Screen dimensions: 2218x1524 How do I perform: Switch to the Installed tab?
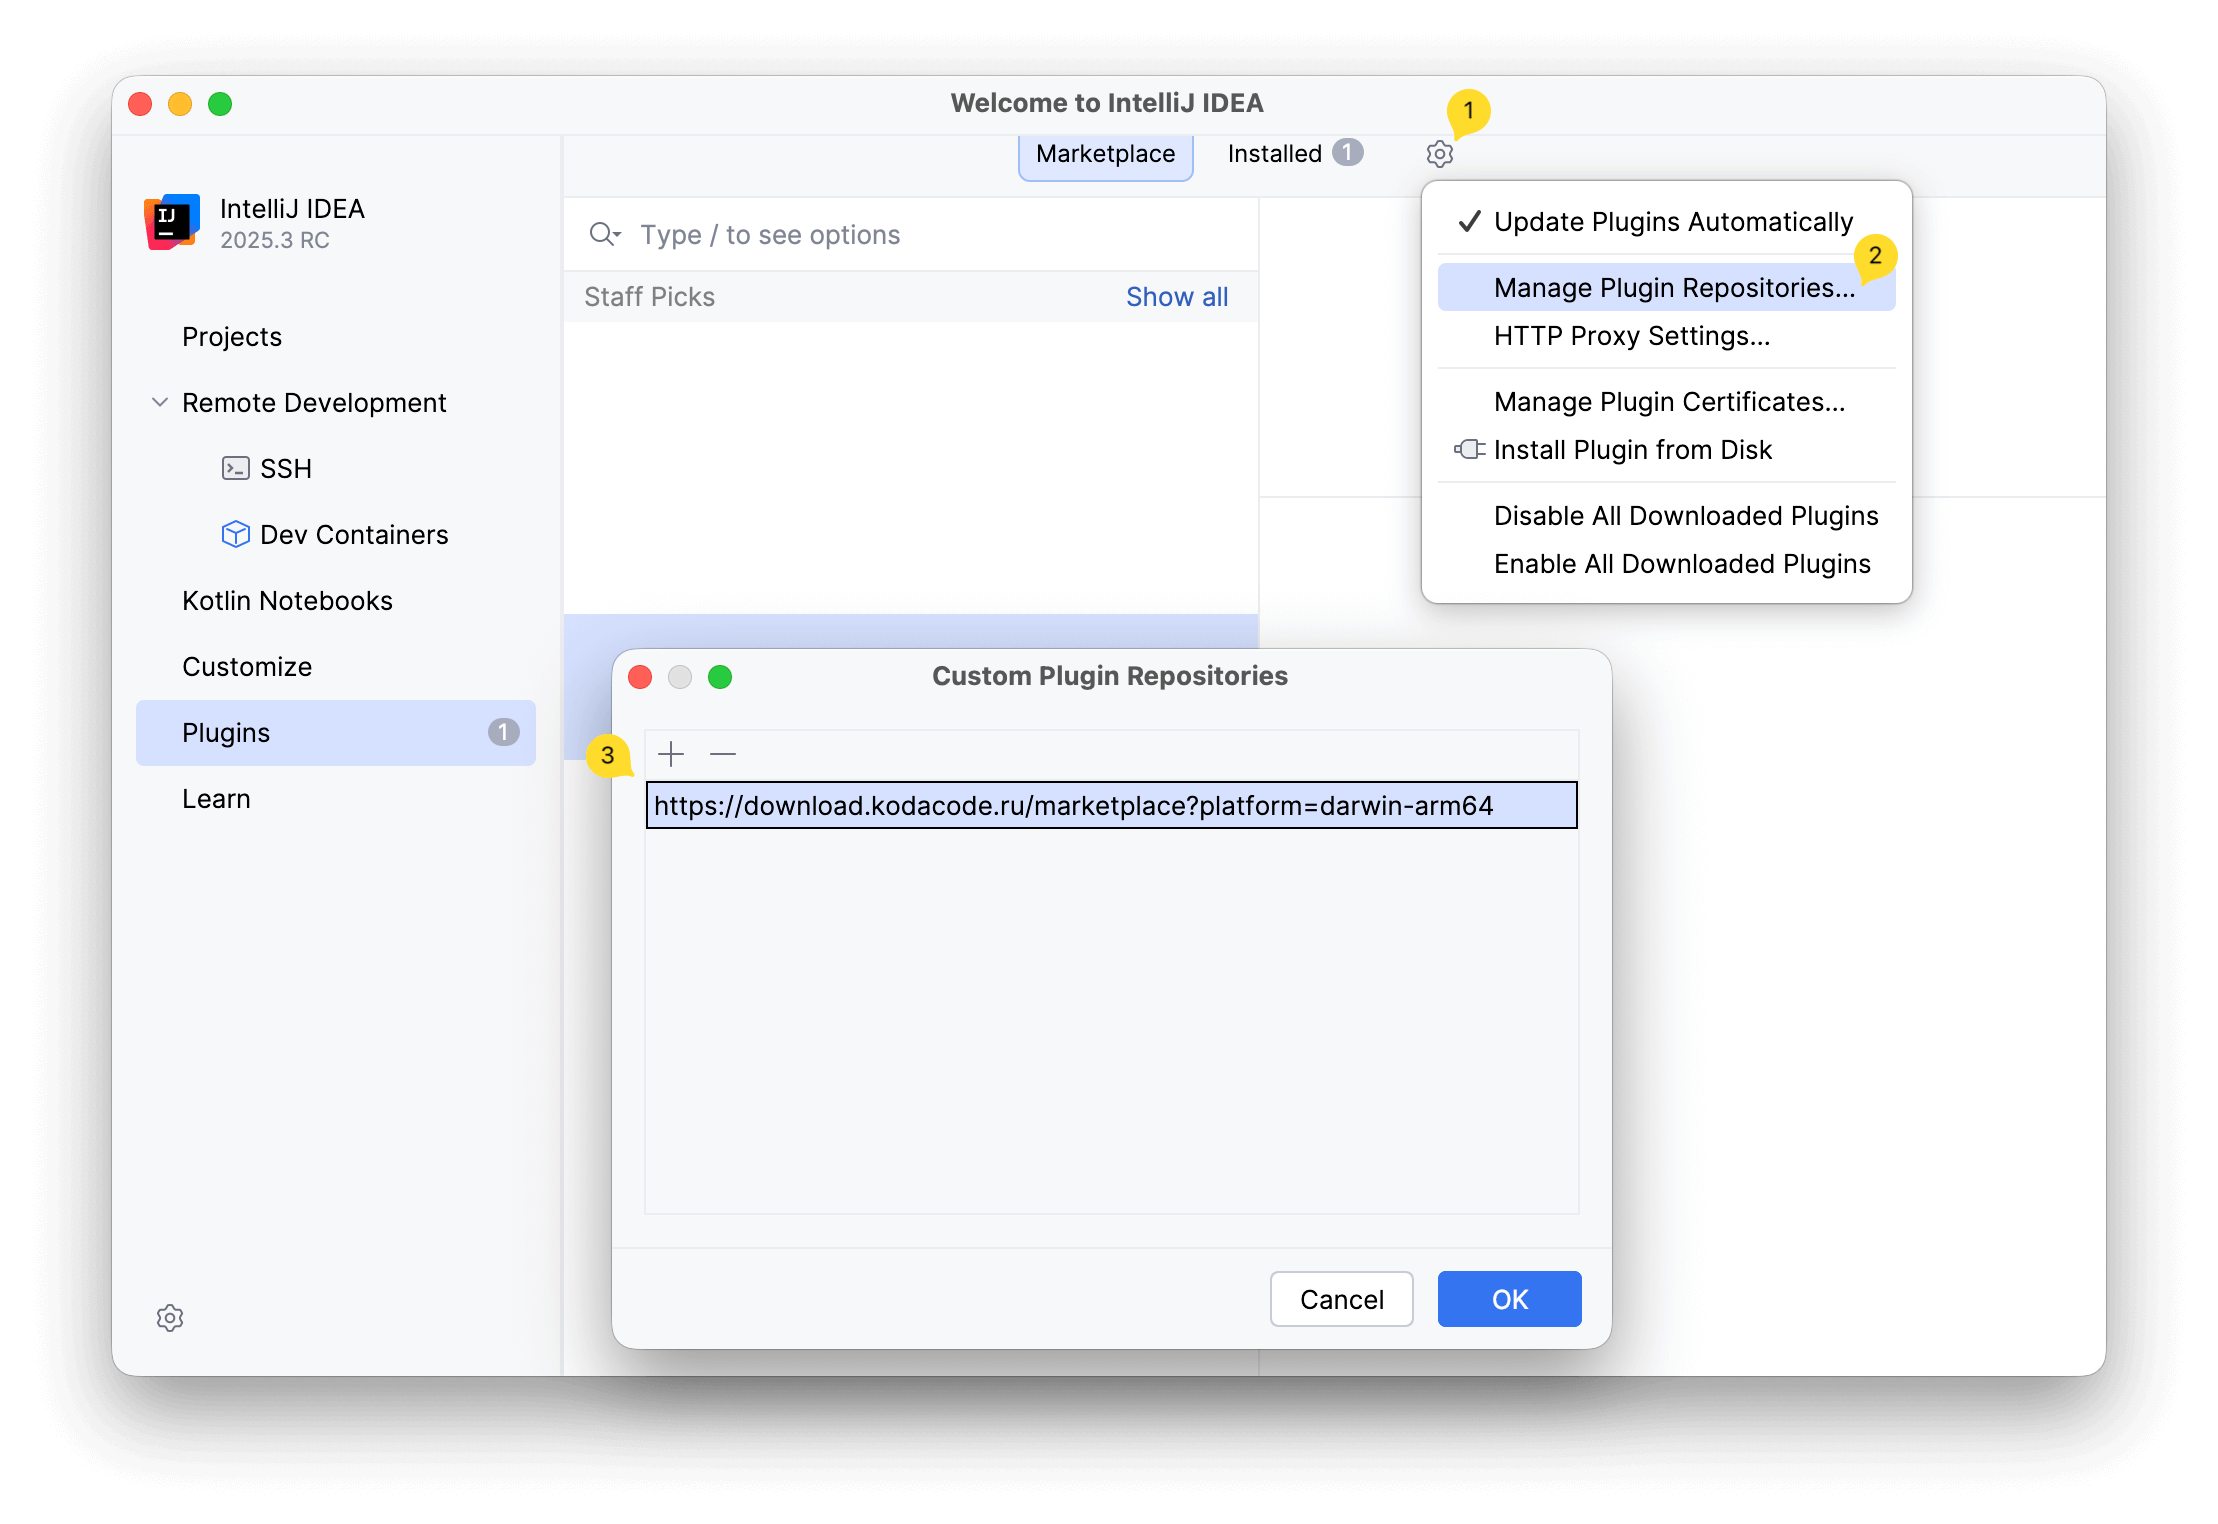tap(1275, 153)
